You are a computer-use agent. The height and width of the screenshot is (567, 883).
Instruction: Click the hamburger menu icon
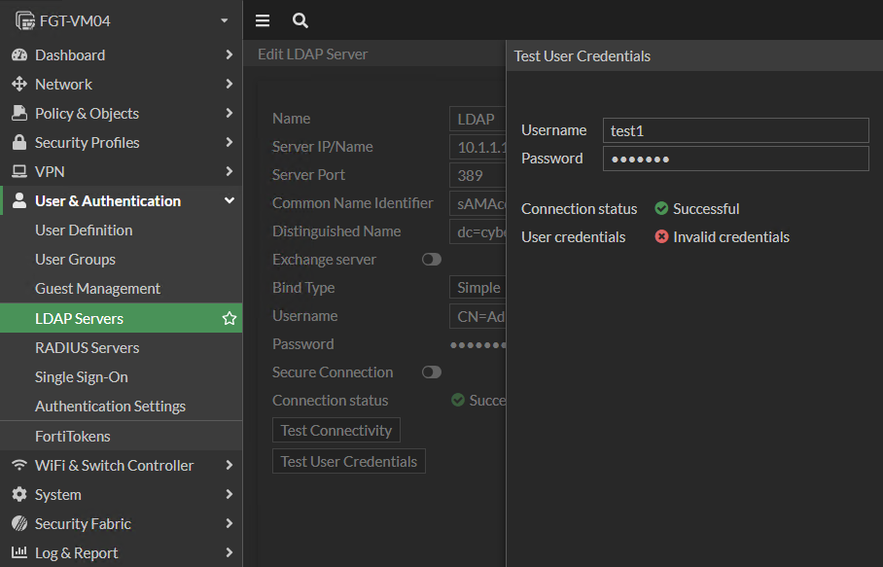click(263, 20)
